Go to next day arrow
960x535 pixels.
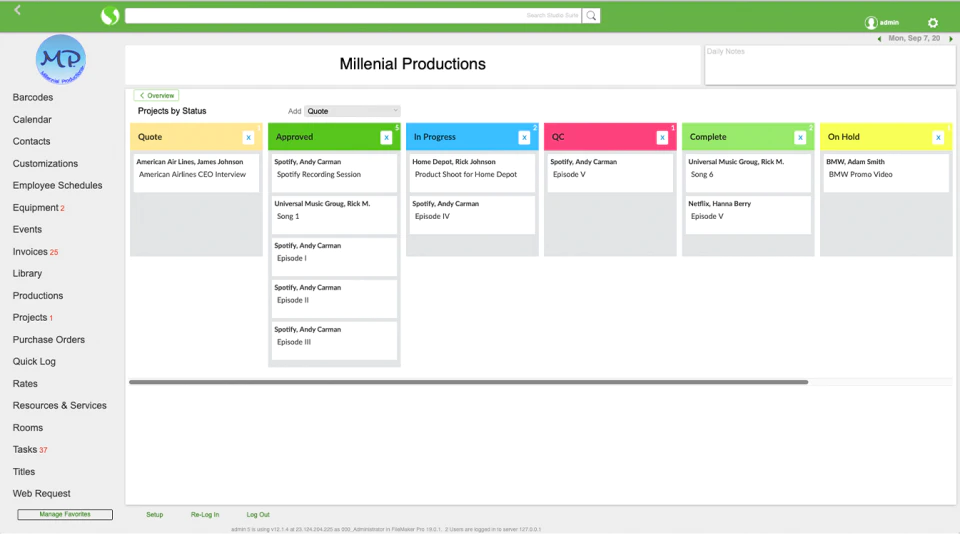point(951,39)
